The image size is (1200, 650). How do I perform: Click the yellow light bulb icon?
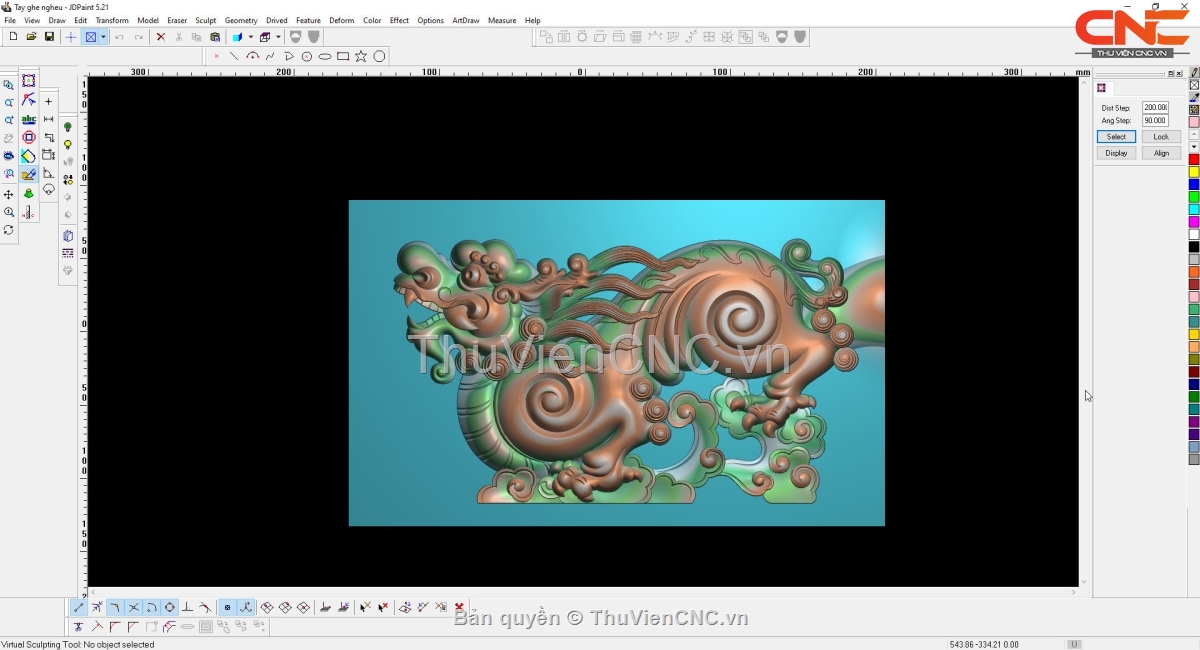tap(68, 145)
